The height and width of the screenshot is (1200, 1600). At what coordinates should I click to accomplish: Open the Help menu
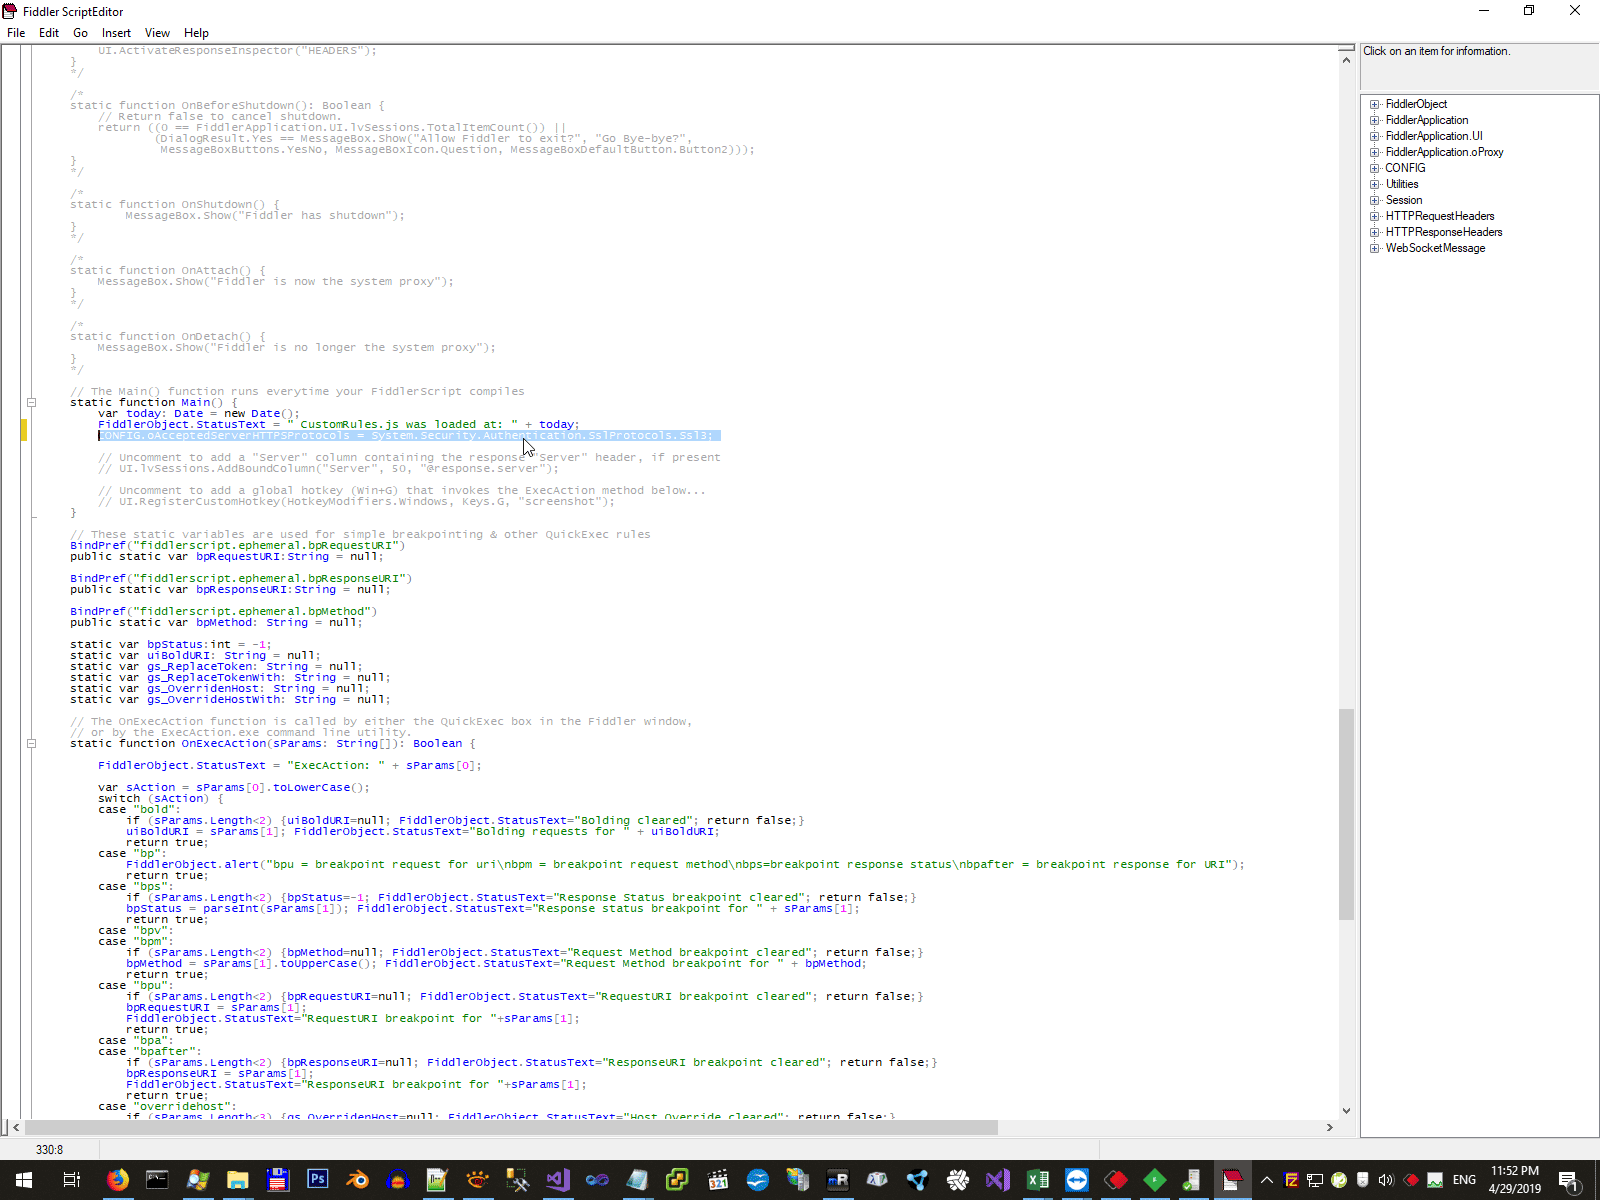[196, 33]
